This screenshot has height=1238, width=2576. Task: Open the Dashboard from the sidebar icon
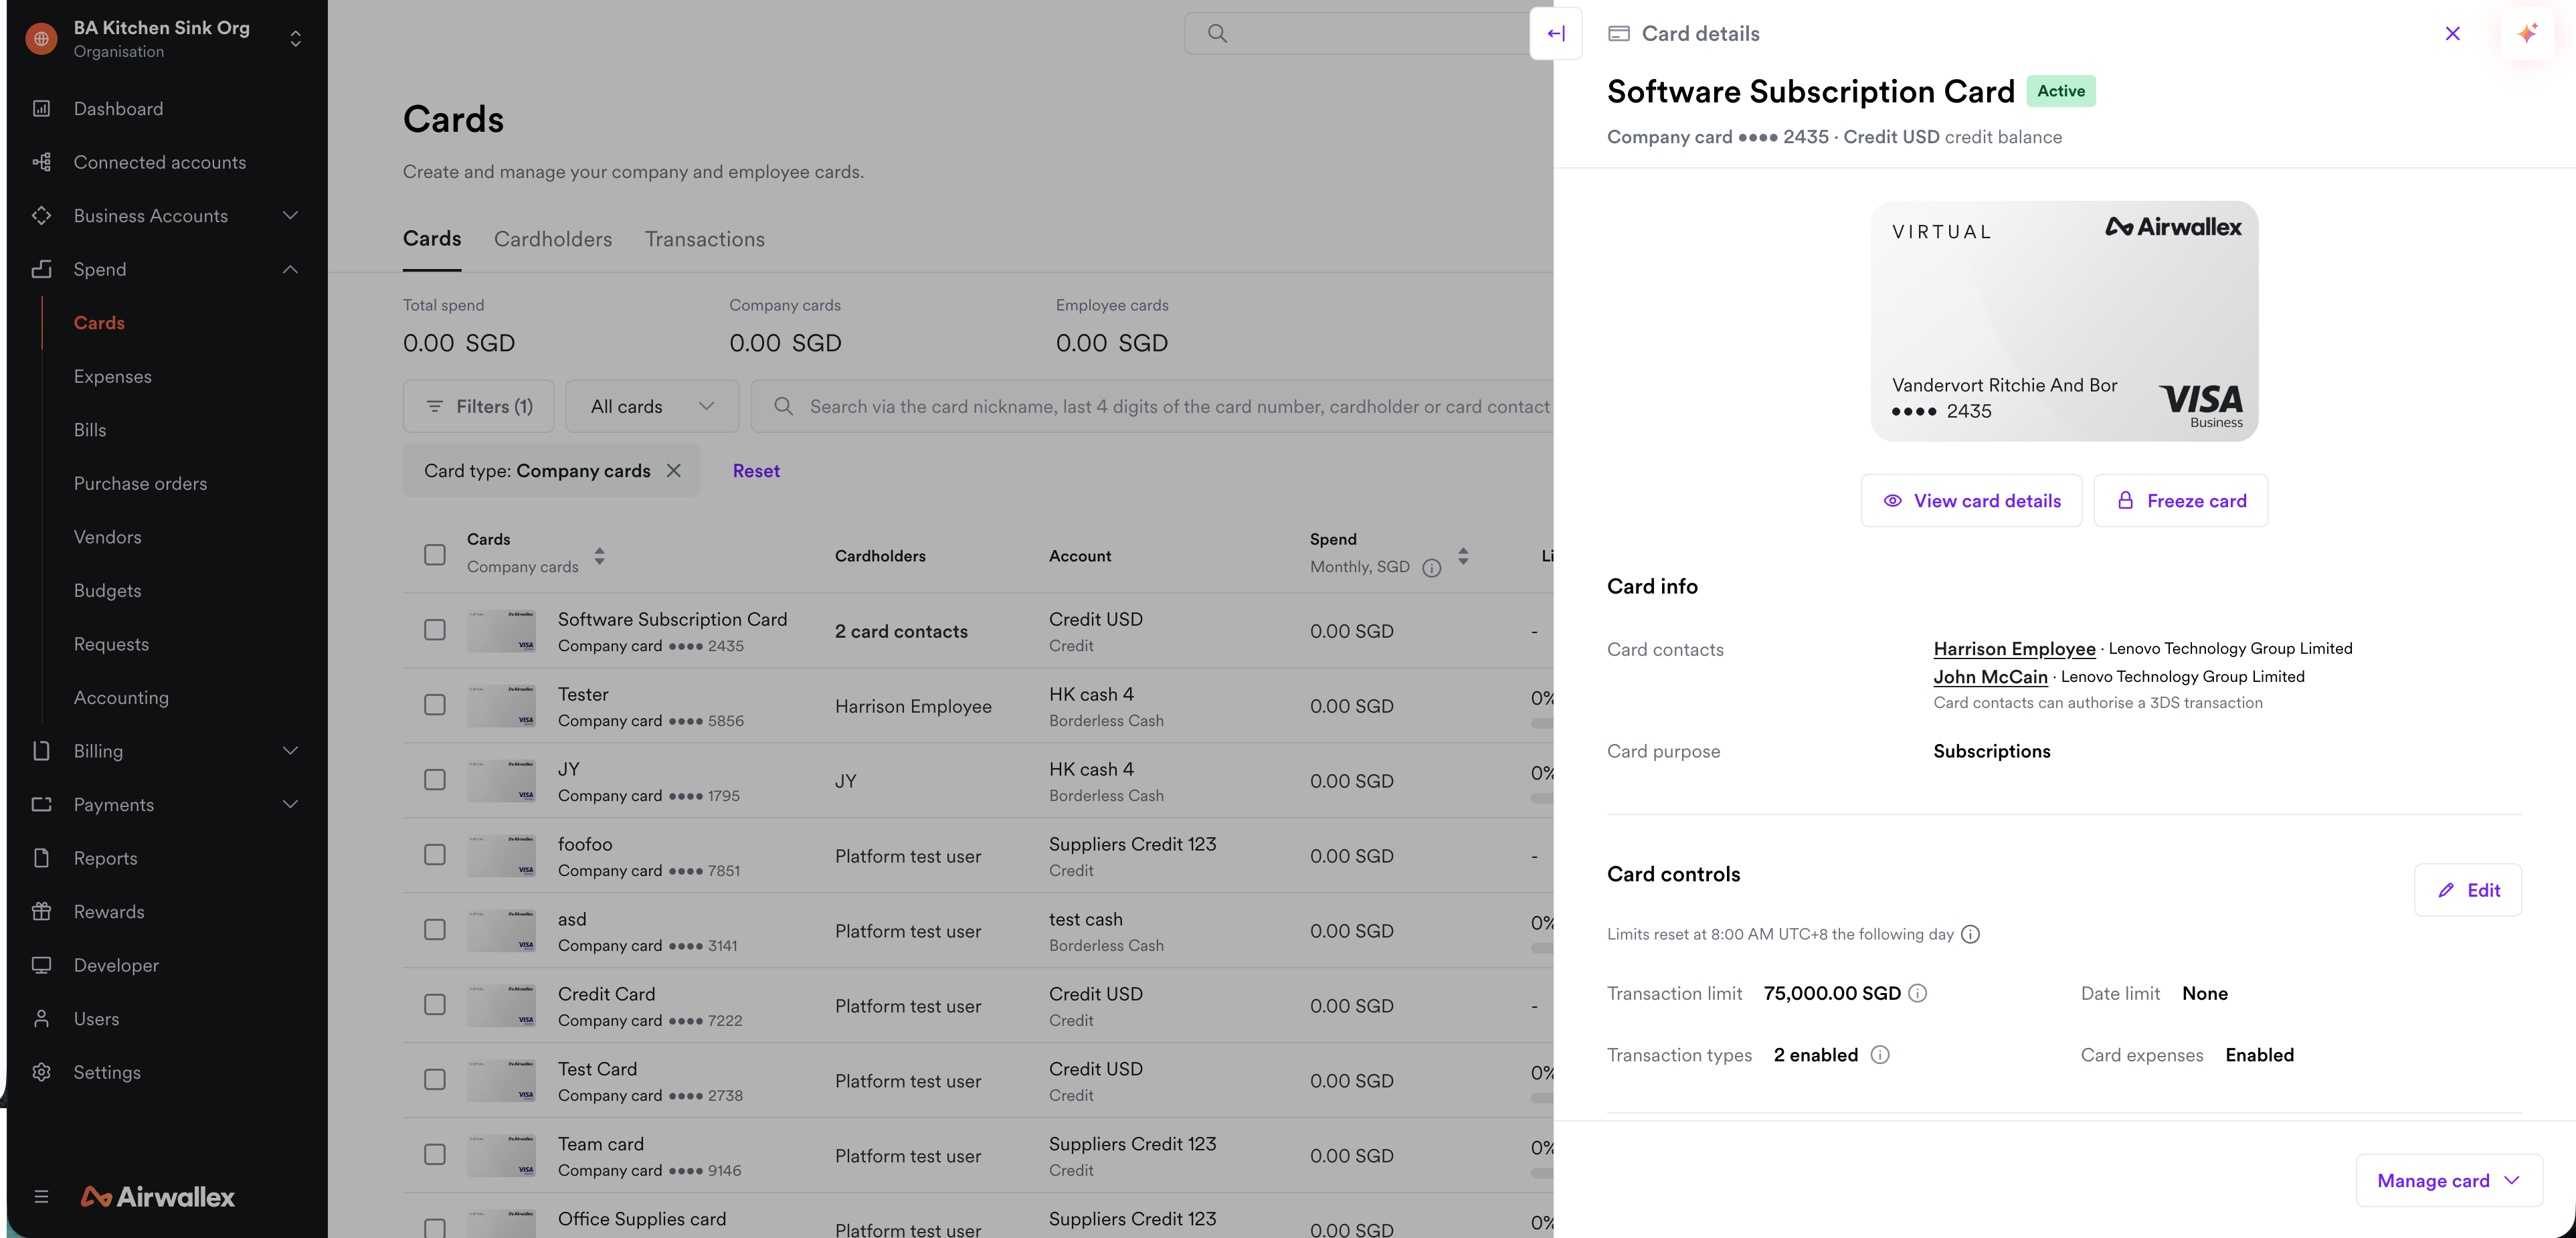pos(41,108)
